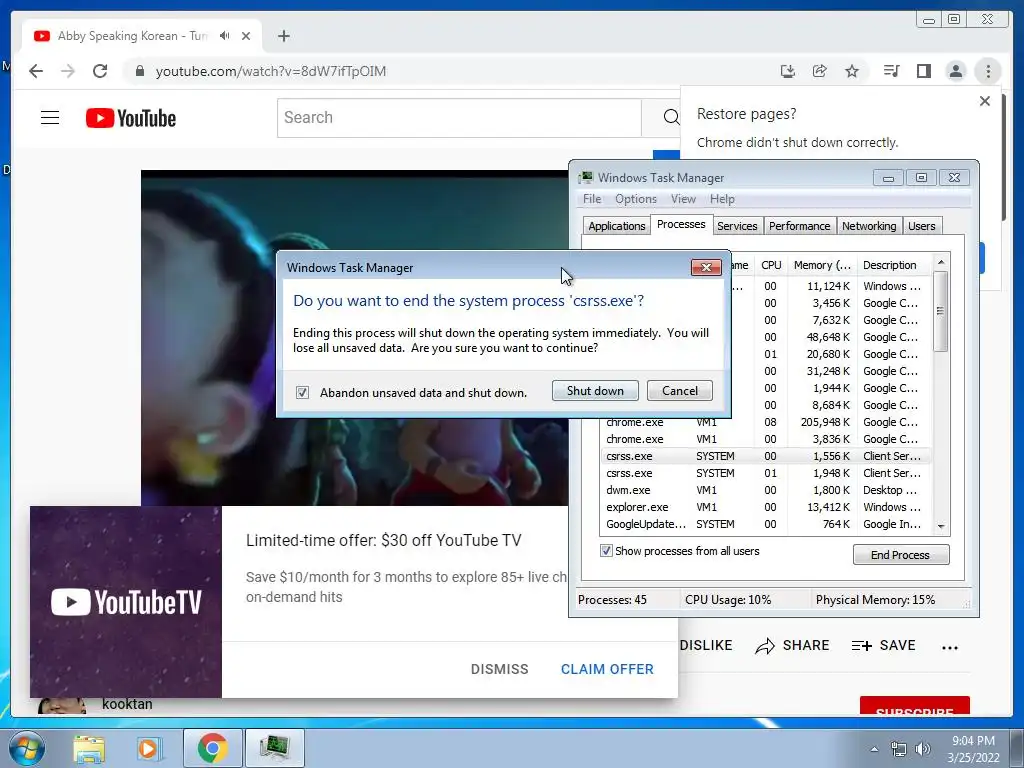Image resolution: width=1024 pixels, height=768 pixels.
Task: Switch to the Performance tab
Action: click(x=799, y=226)
